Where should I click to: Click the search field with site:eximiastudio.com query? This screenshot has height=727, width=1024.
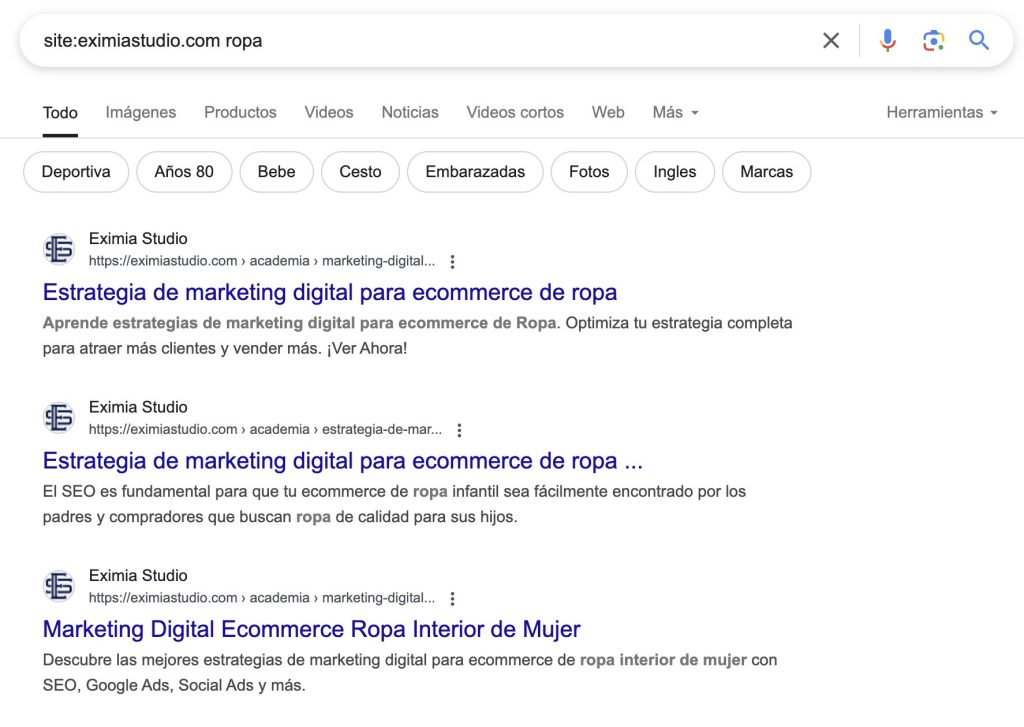click(x=418, y=40)
